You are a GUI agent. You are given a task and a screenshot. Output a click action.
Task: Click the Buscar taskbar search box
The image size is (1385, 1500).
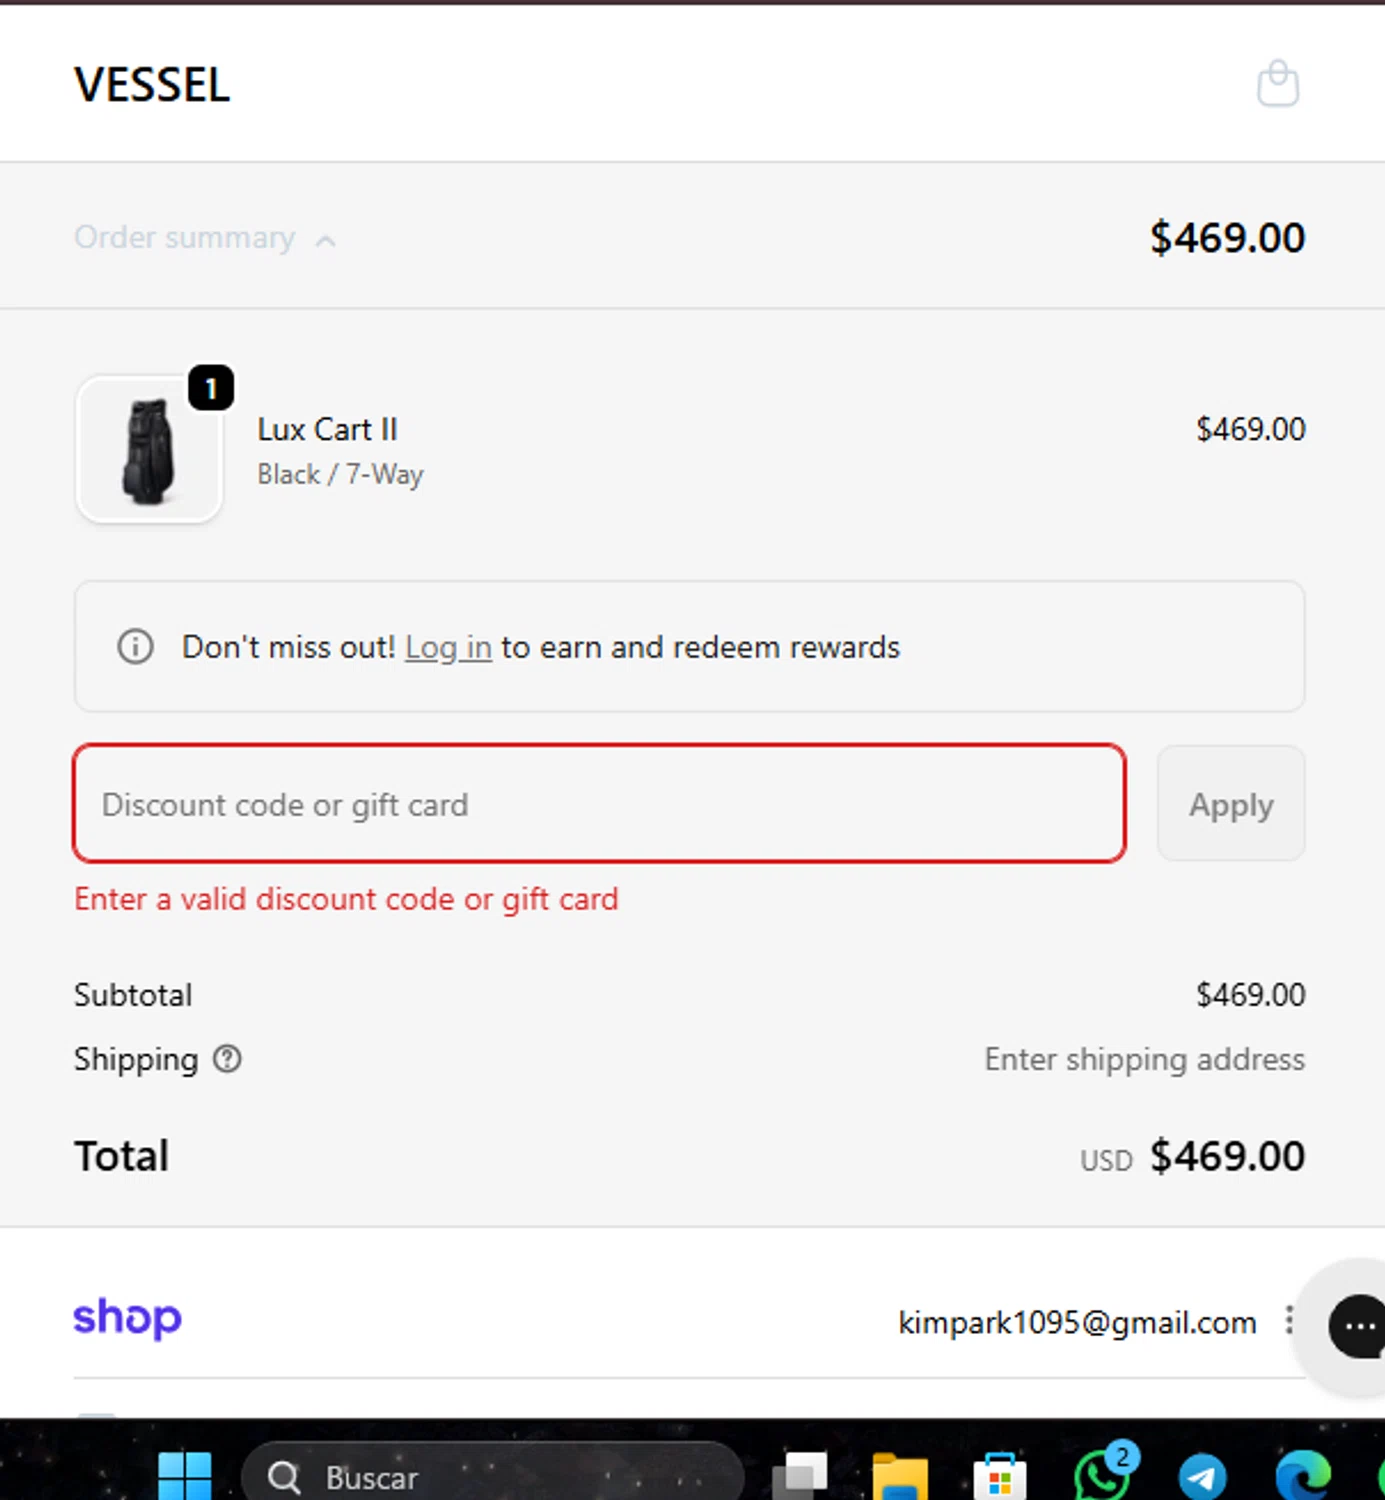click(x=492, y=1476)
